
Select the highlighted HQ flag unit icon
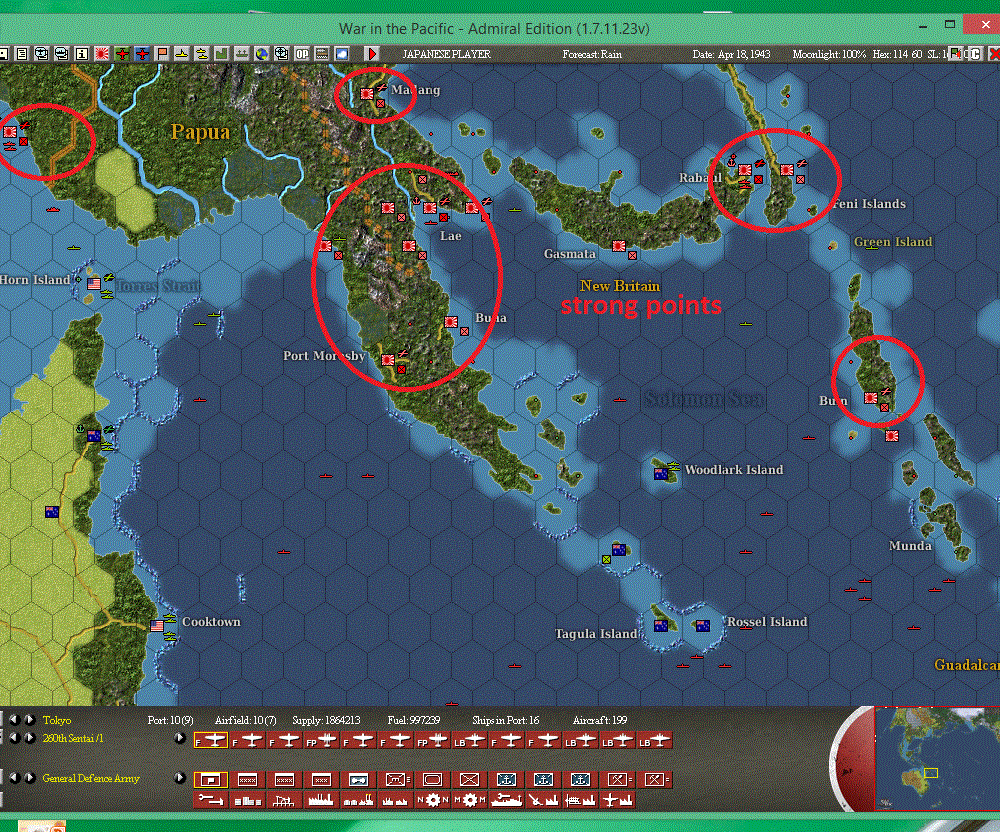(x=210, y=780)
